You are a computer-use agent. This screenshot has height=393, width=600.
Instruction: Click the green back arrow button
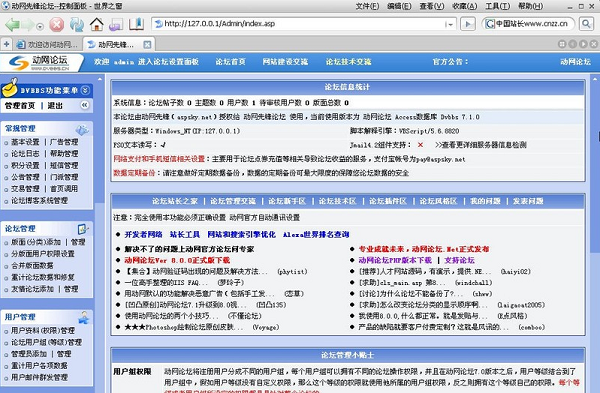(12, 25)
